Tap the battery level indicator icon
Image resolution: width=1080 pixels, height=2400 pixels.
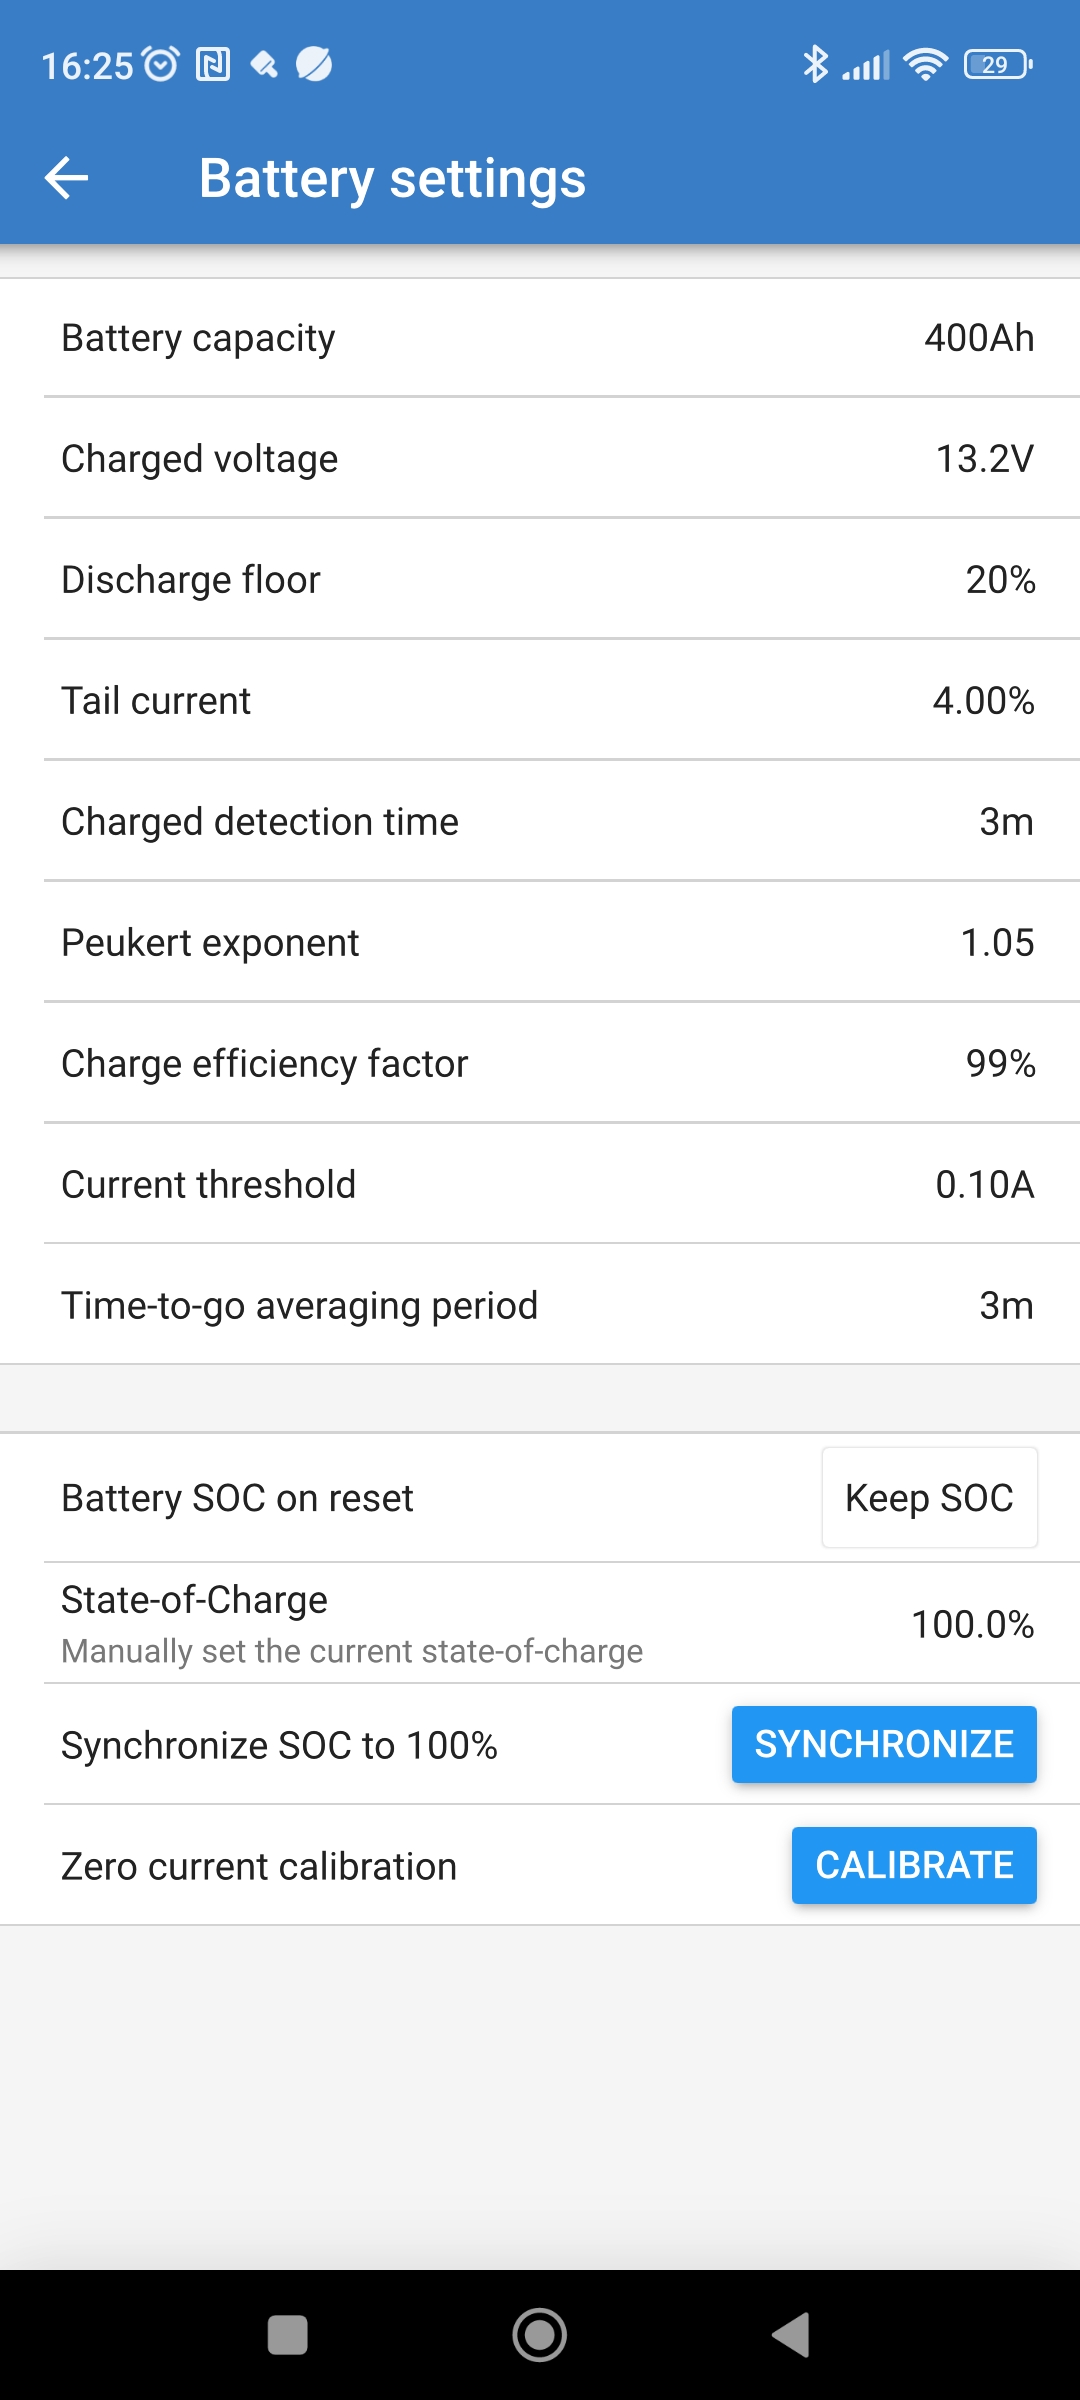pyautogui.click(x=997, y=65)
